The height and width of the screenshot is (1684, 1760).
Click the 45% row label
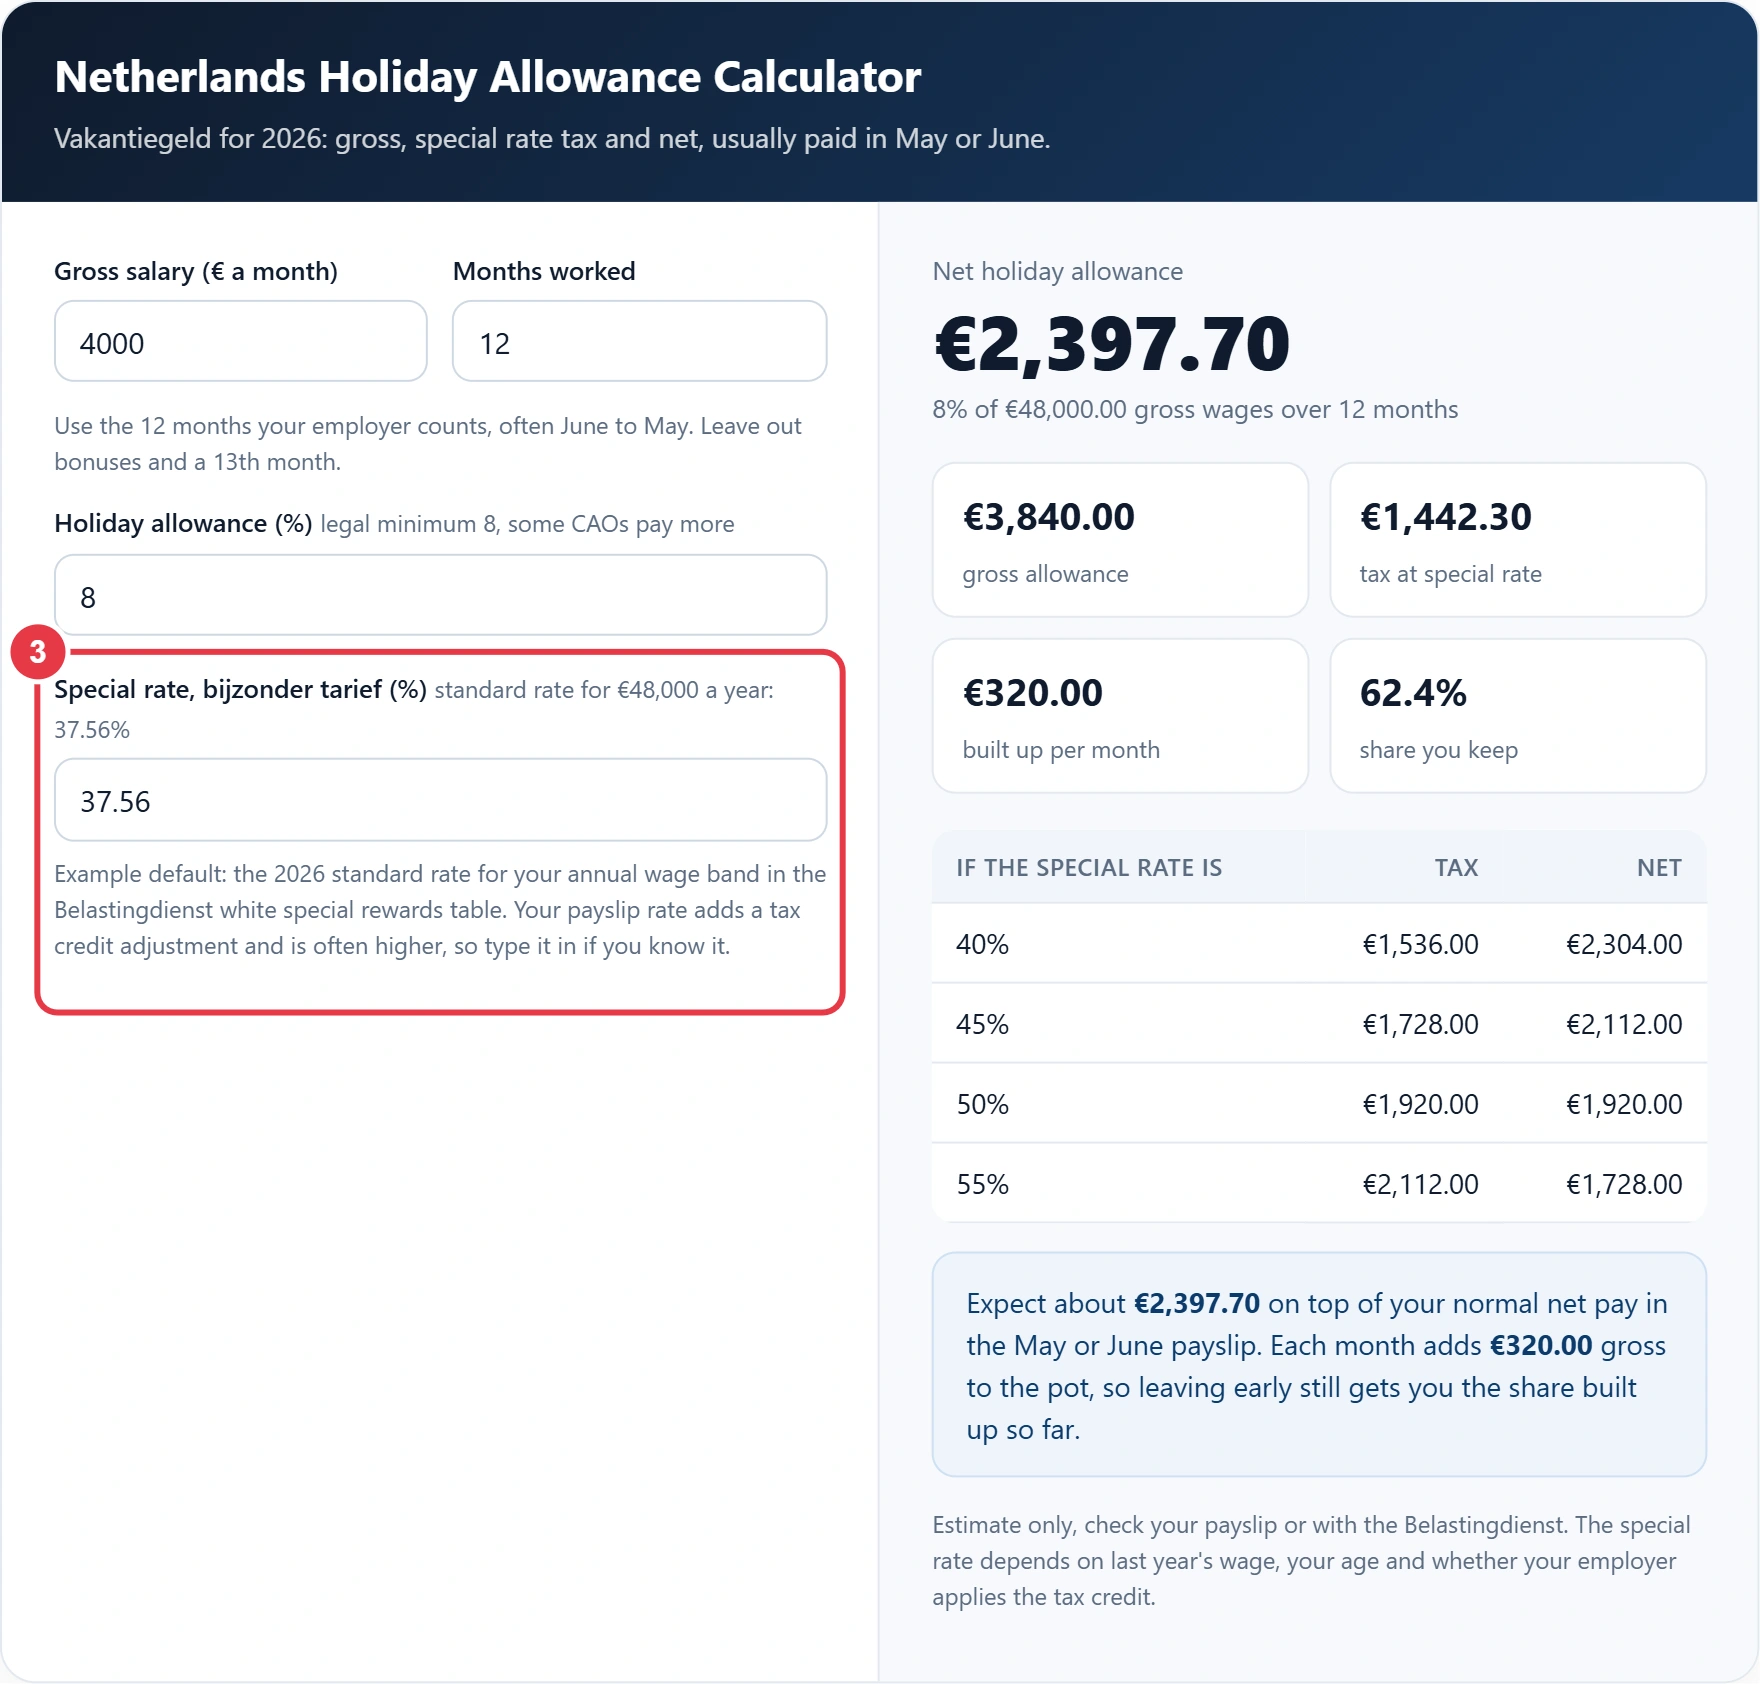(982, 1024)
